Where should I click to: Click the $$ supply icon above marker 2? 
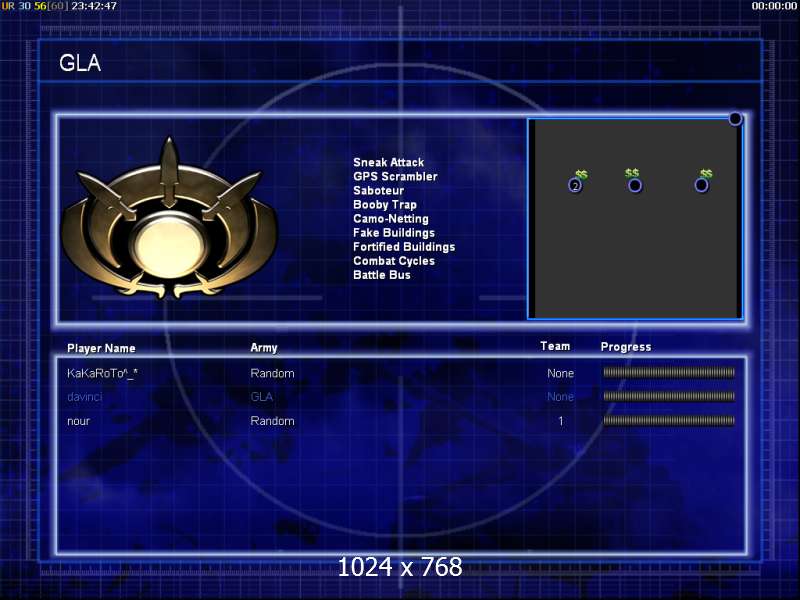pos(581,174)
